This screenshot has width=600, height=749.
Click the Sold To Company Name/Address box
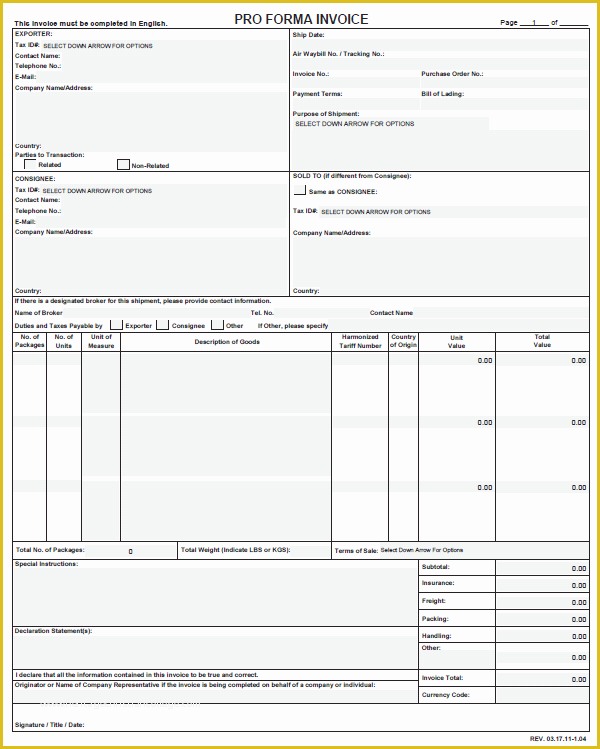(440, 261)
